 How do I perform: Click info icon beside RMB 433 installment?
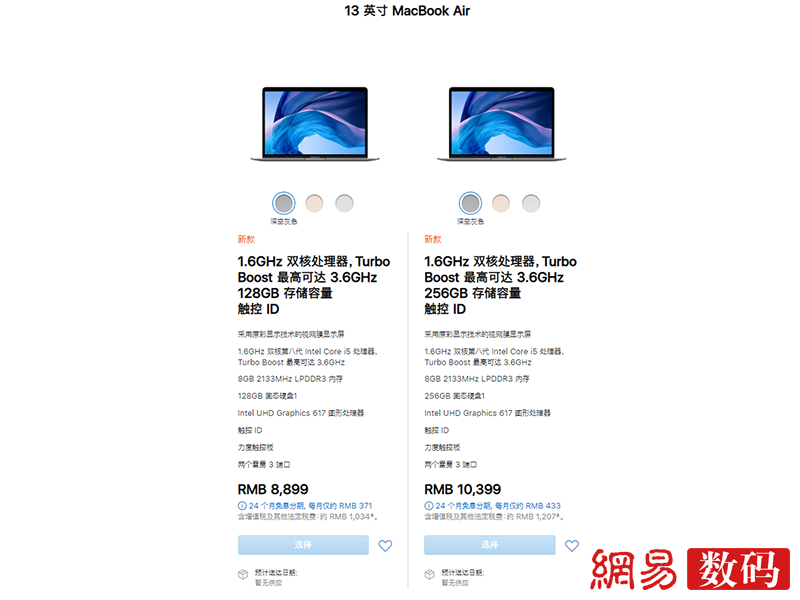pos(429,506)
